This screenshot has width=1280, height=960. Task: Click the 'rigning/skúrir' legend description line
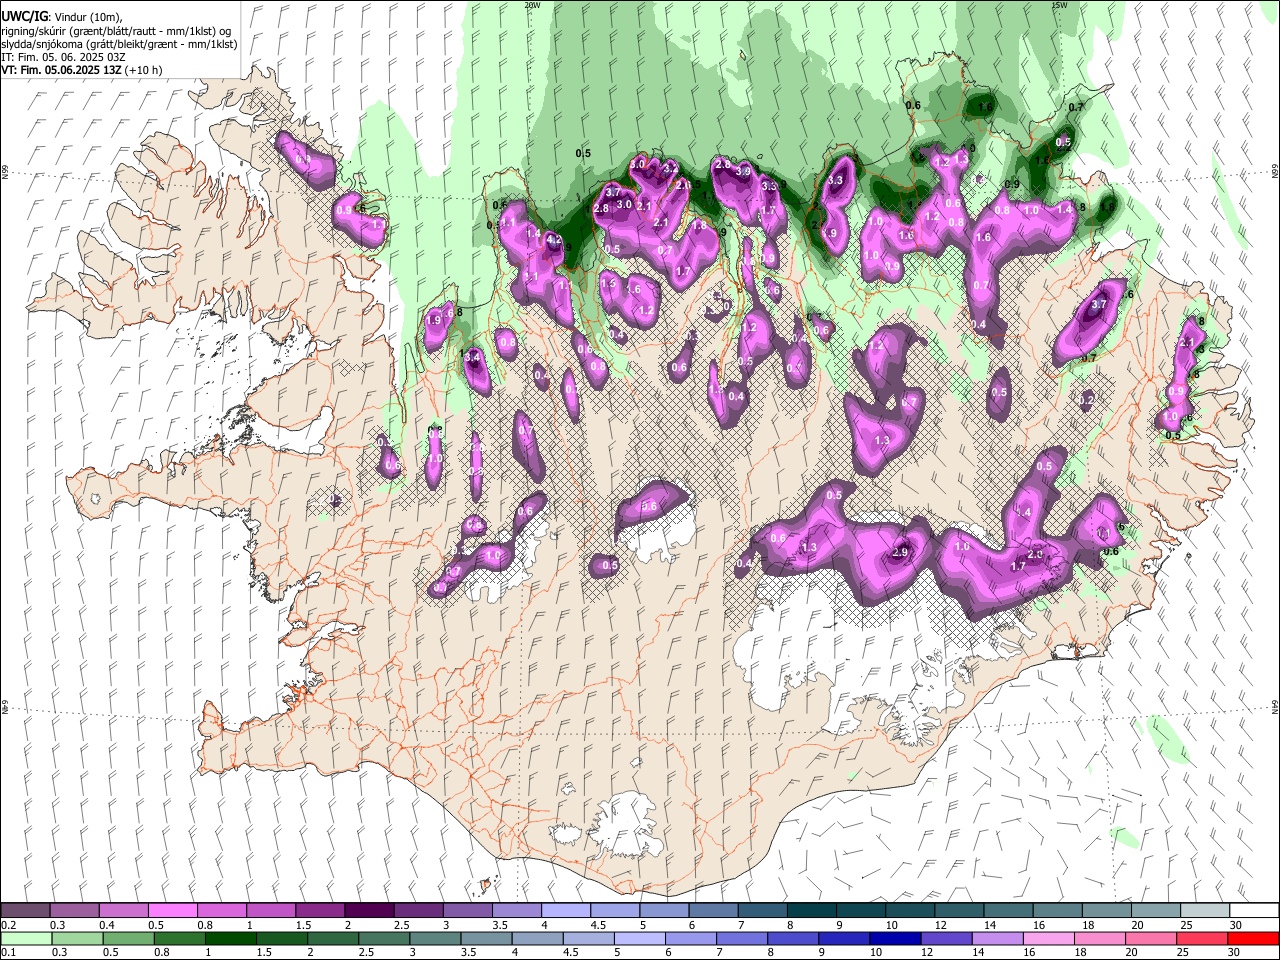coord(116,31)
